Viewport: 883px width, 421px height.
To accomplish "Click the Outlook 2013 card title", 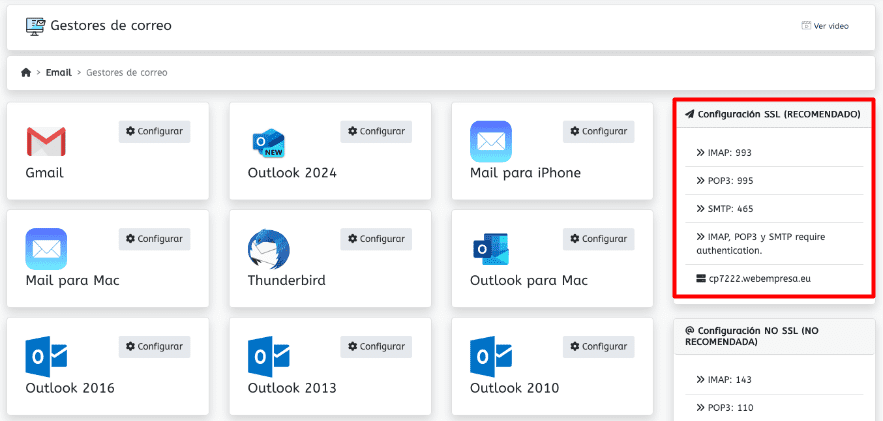I will [x=292, y=388].
